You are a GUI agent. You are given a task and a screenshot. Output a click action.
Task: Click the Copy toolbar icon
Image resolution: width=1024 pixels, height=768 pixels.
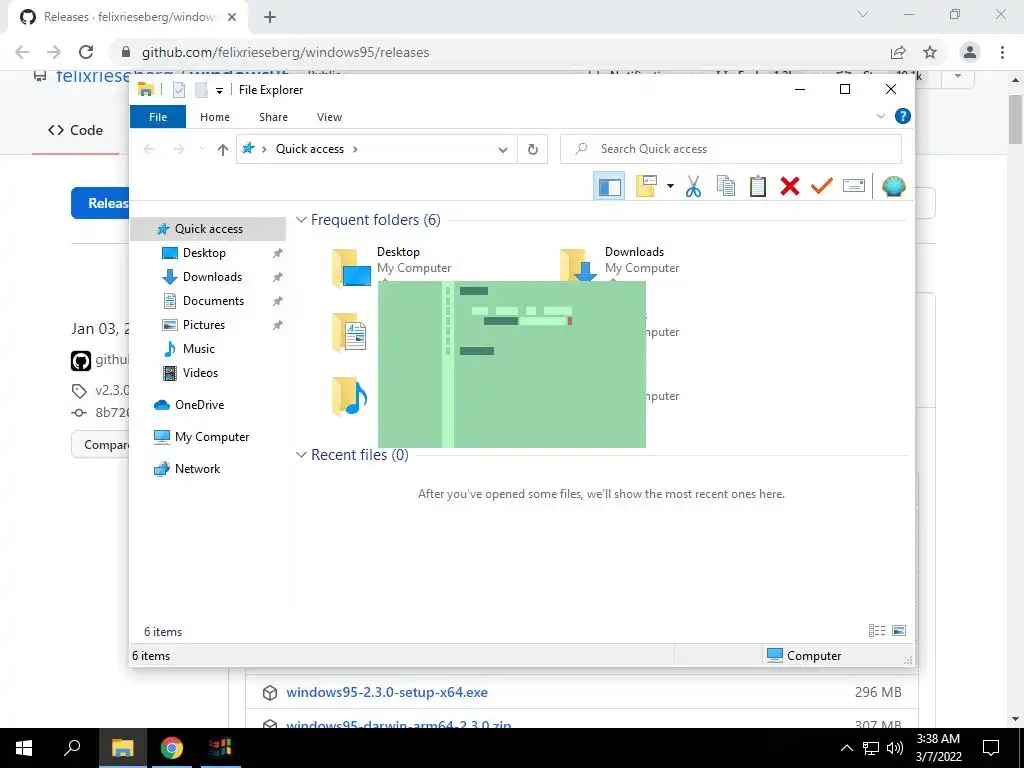tap(726, 186)
